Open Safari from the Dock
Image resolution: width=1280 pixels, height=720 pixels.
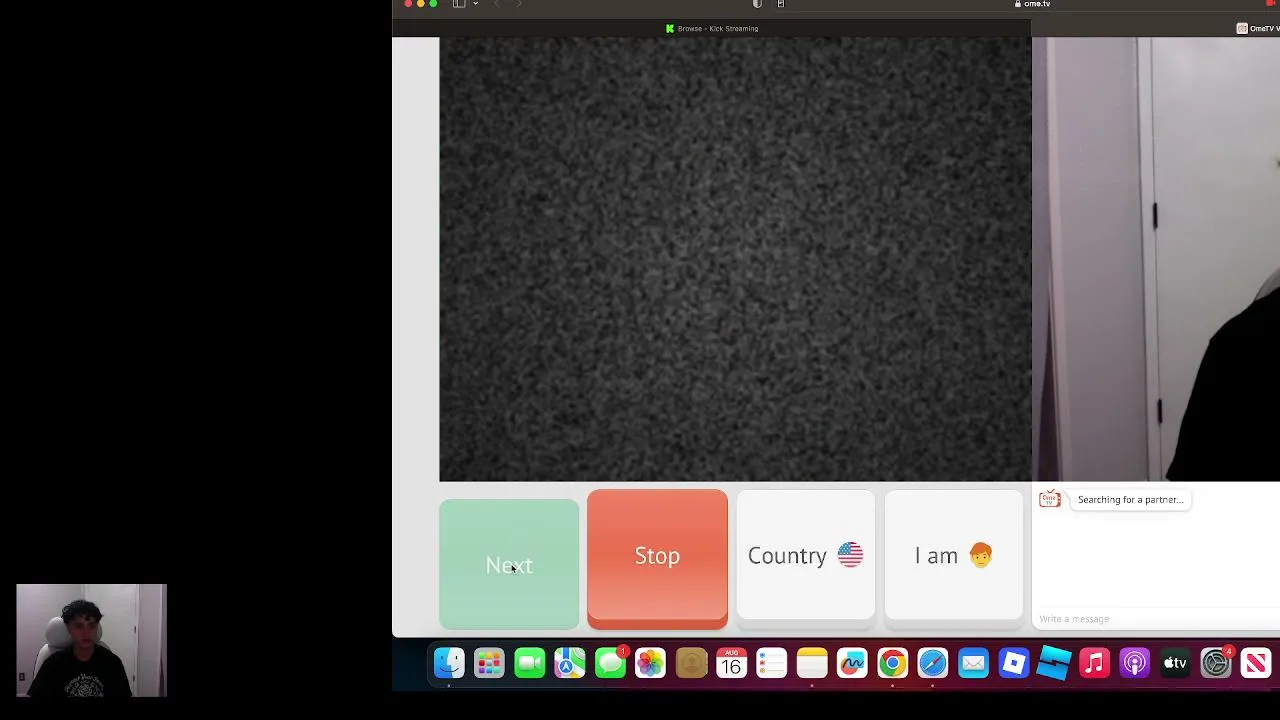coord(933,663)
